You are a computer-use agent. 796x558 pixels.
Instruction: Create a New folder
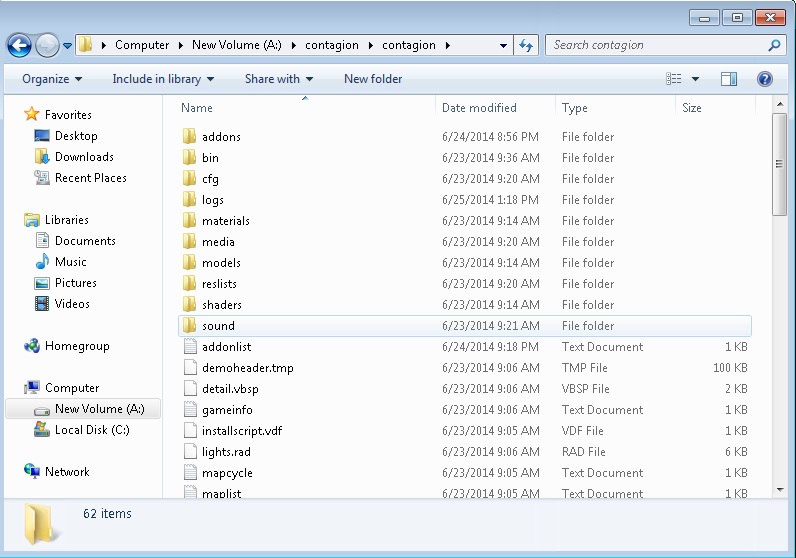[x=373, y=79]
